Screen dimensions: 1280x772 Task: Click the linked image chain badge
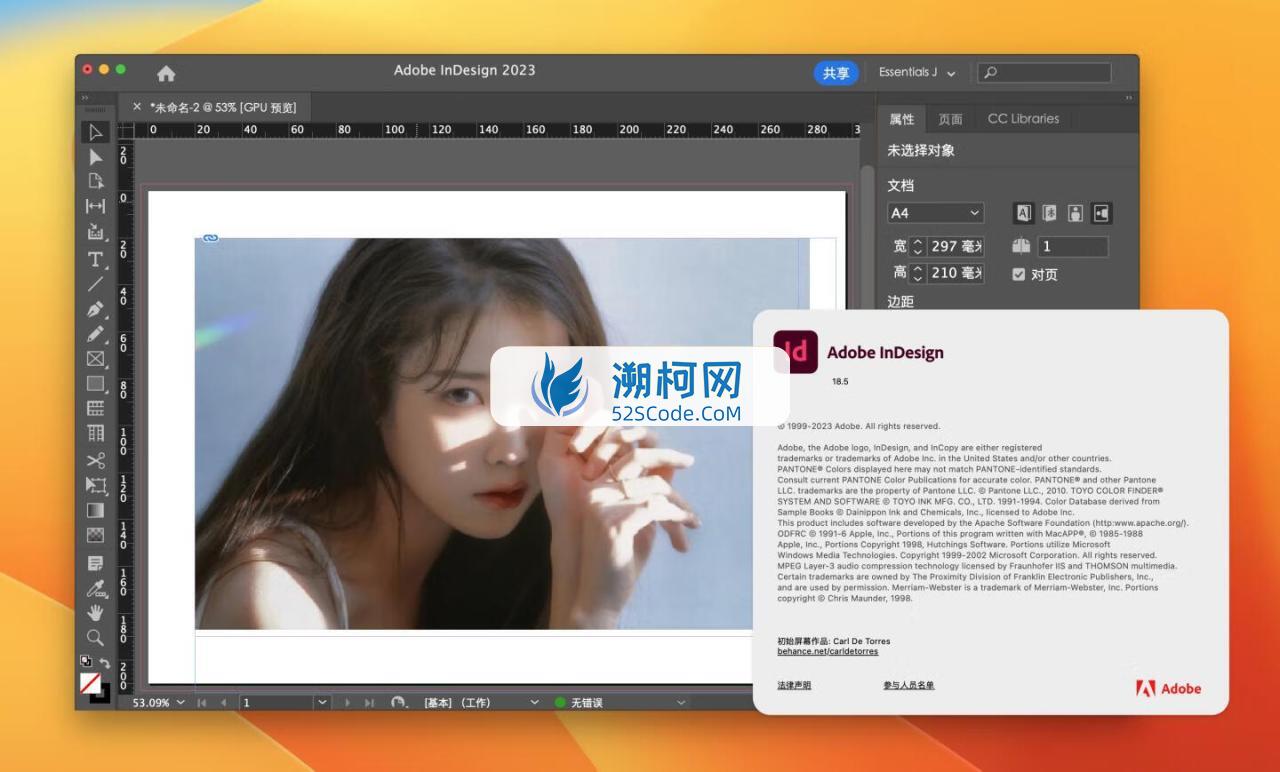(x=210, y=238)
